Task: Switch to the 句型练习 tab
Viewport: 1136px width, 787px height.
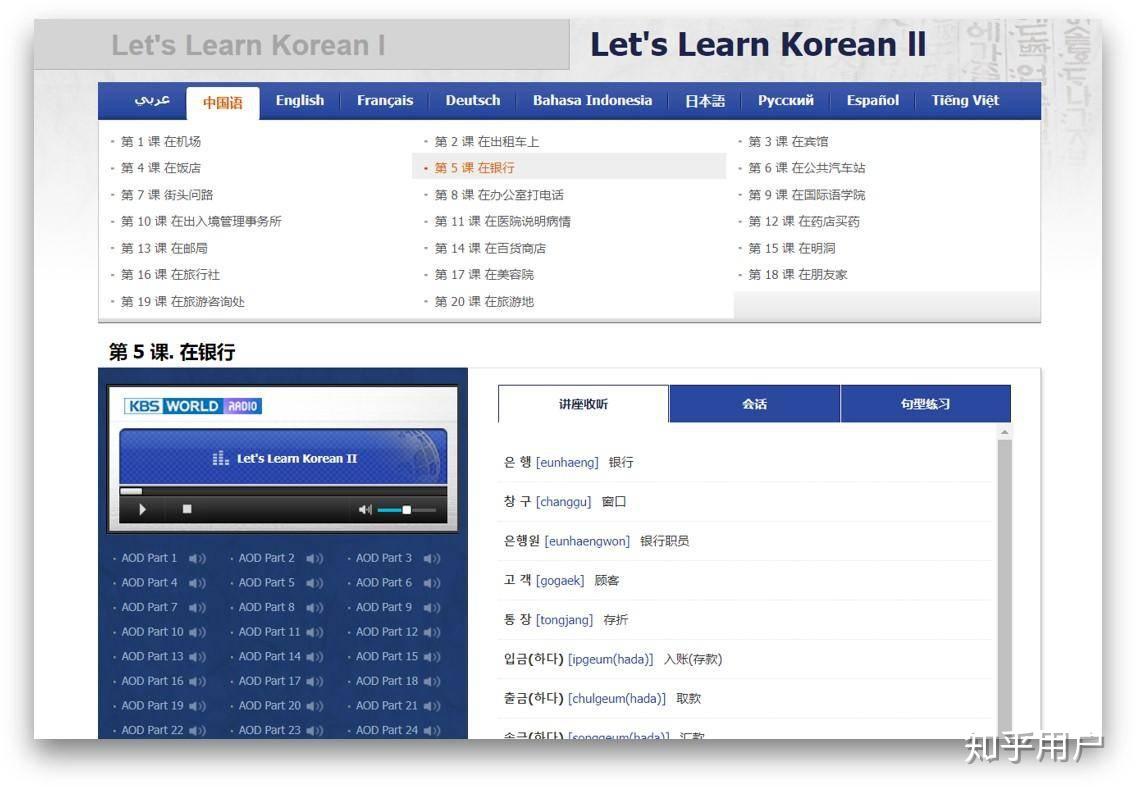Action: [925, 404]
